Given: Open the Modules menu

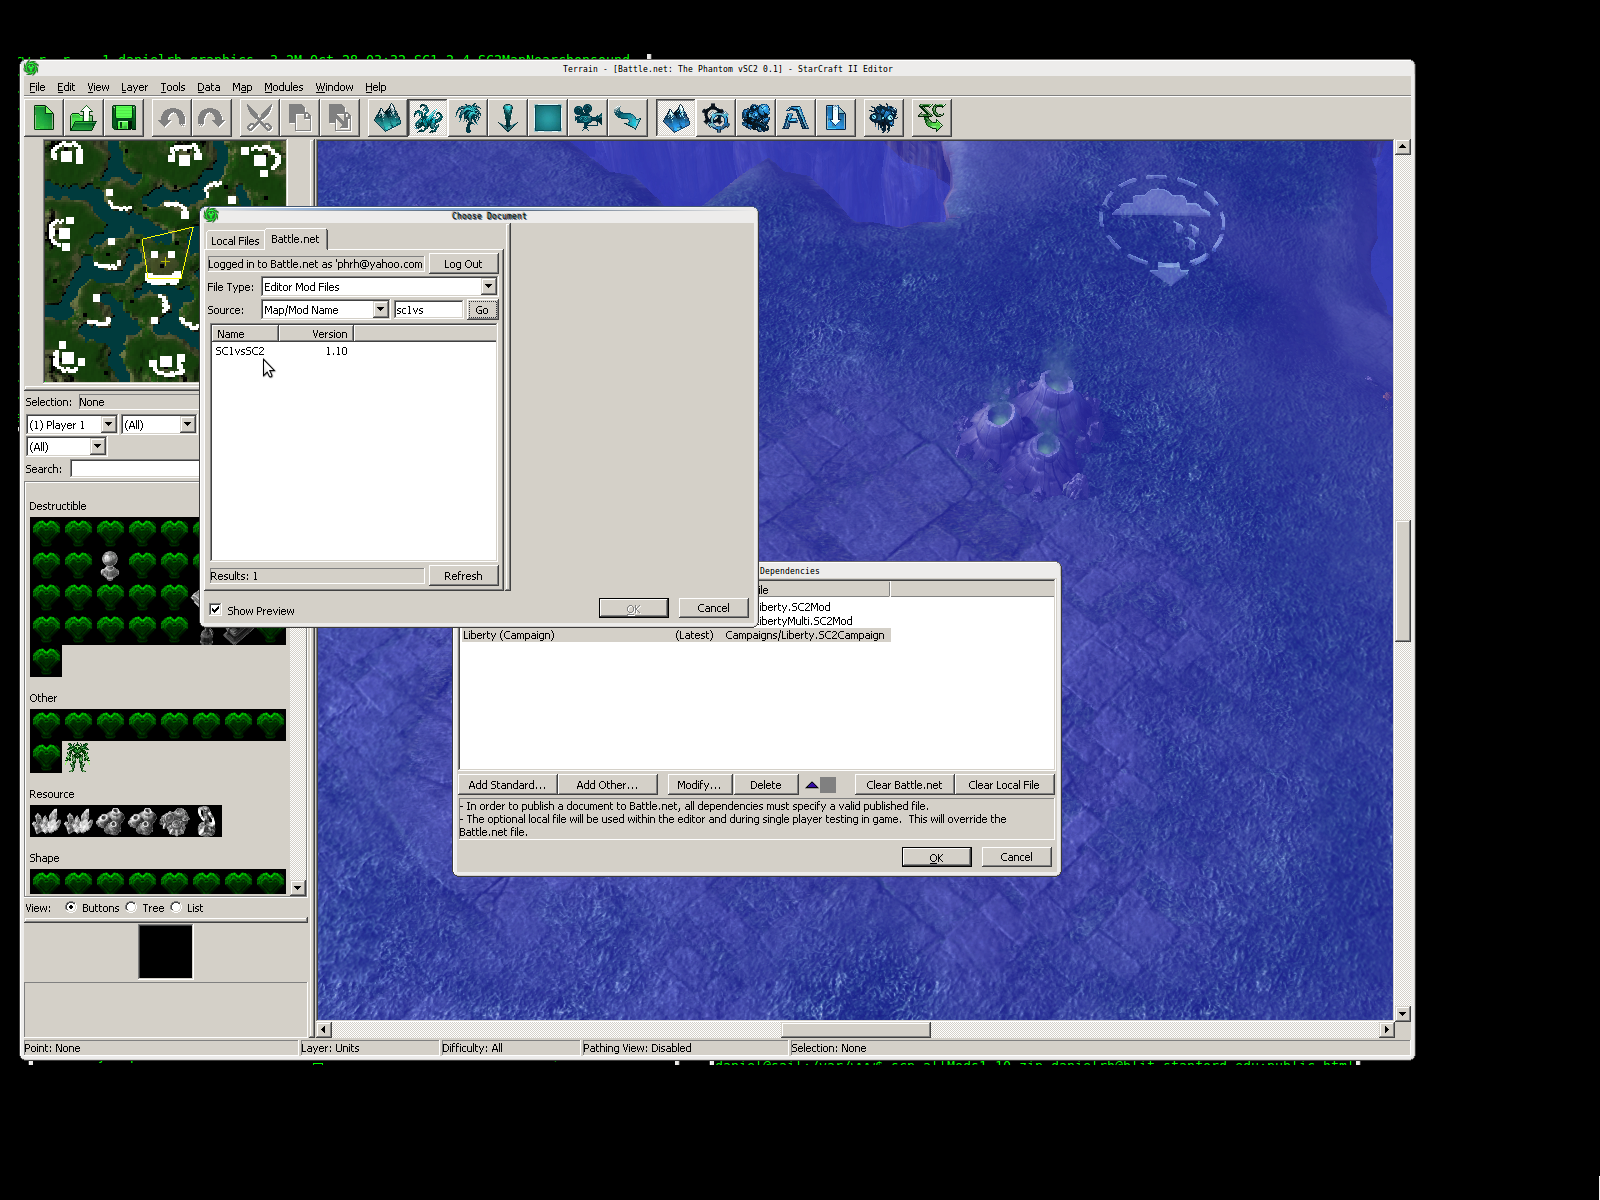Looking at the screenshot, I should (x=283, y=88).
